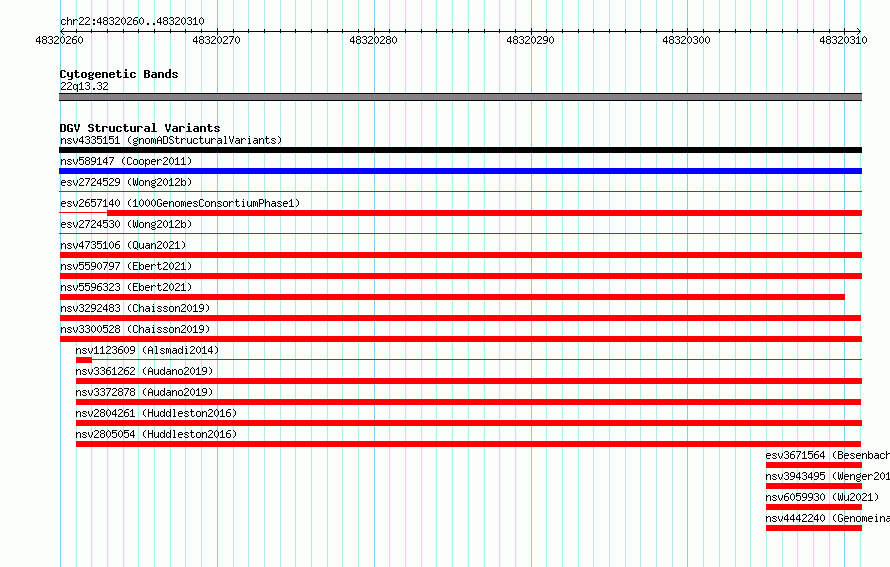Select the red bar under nsv3292483

point(460,318)
